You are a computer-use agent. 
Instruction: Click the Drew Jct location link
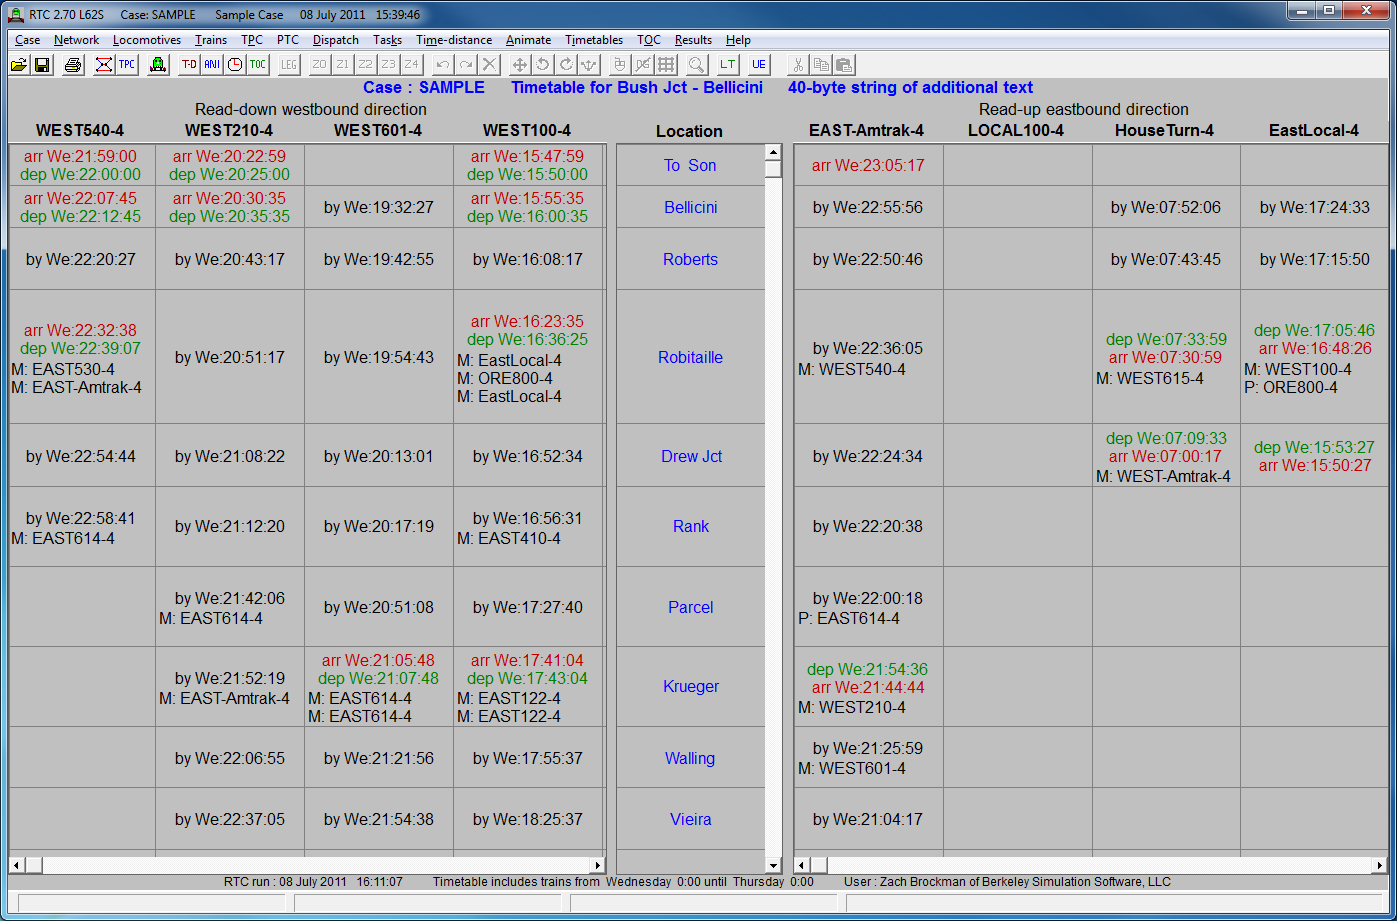691,456
